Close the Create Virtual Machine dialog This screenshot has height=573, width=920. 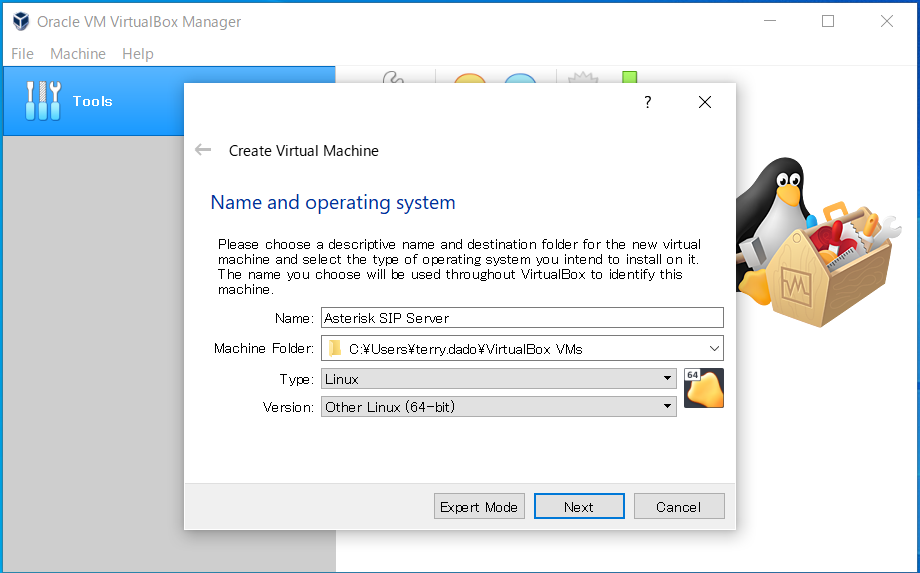705,102
